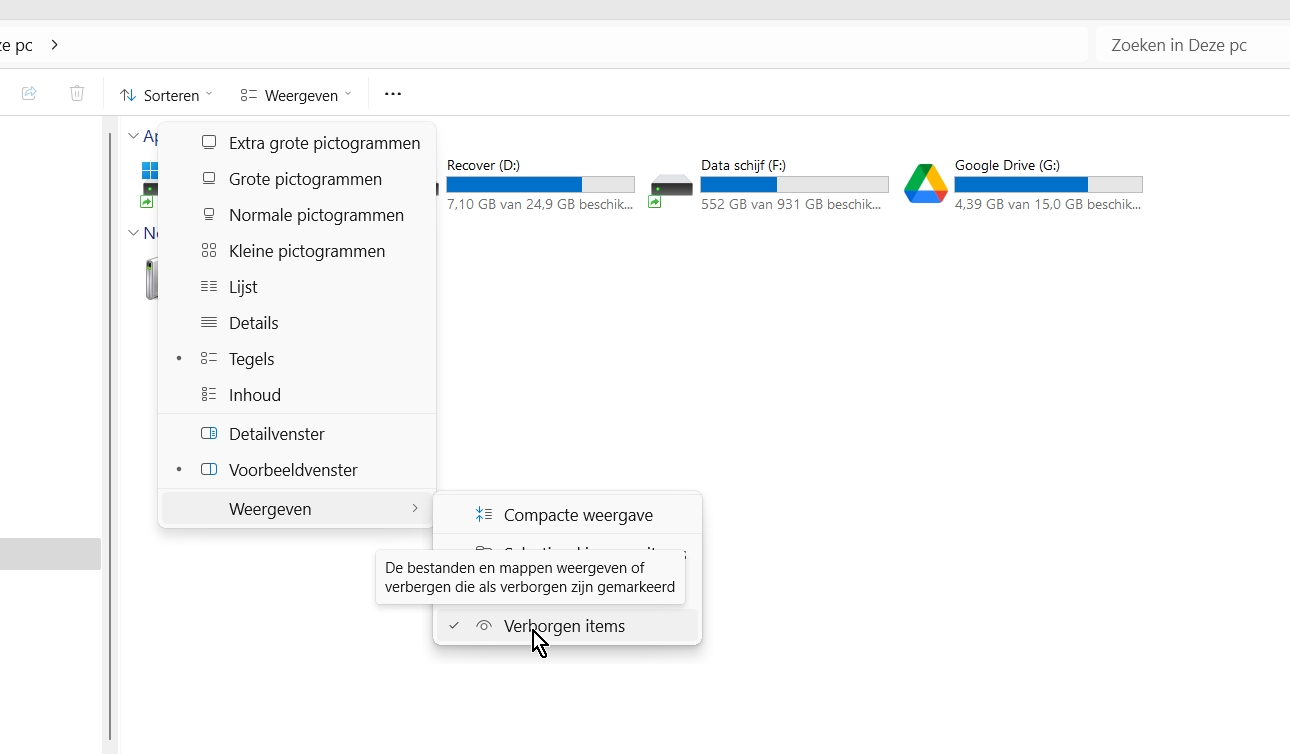Screen dimensions: 1290x754
Task: Toggle the Verborgen items option
Action: click(x=564, y=626)
